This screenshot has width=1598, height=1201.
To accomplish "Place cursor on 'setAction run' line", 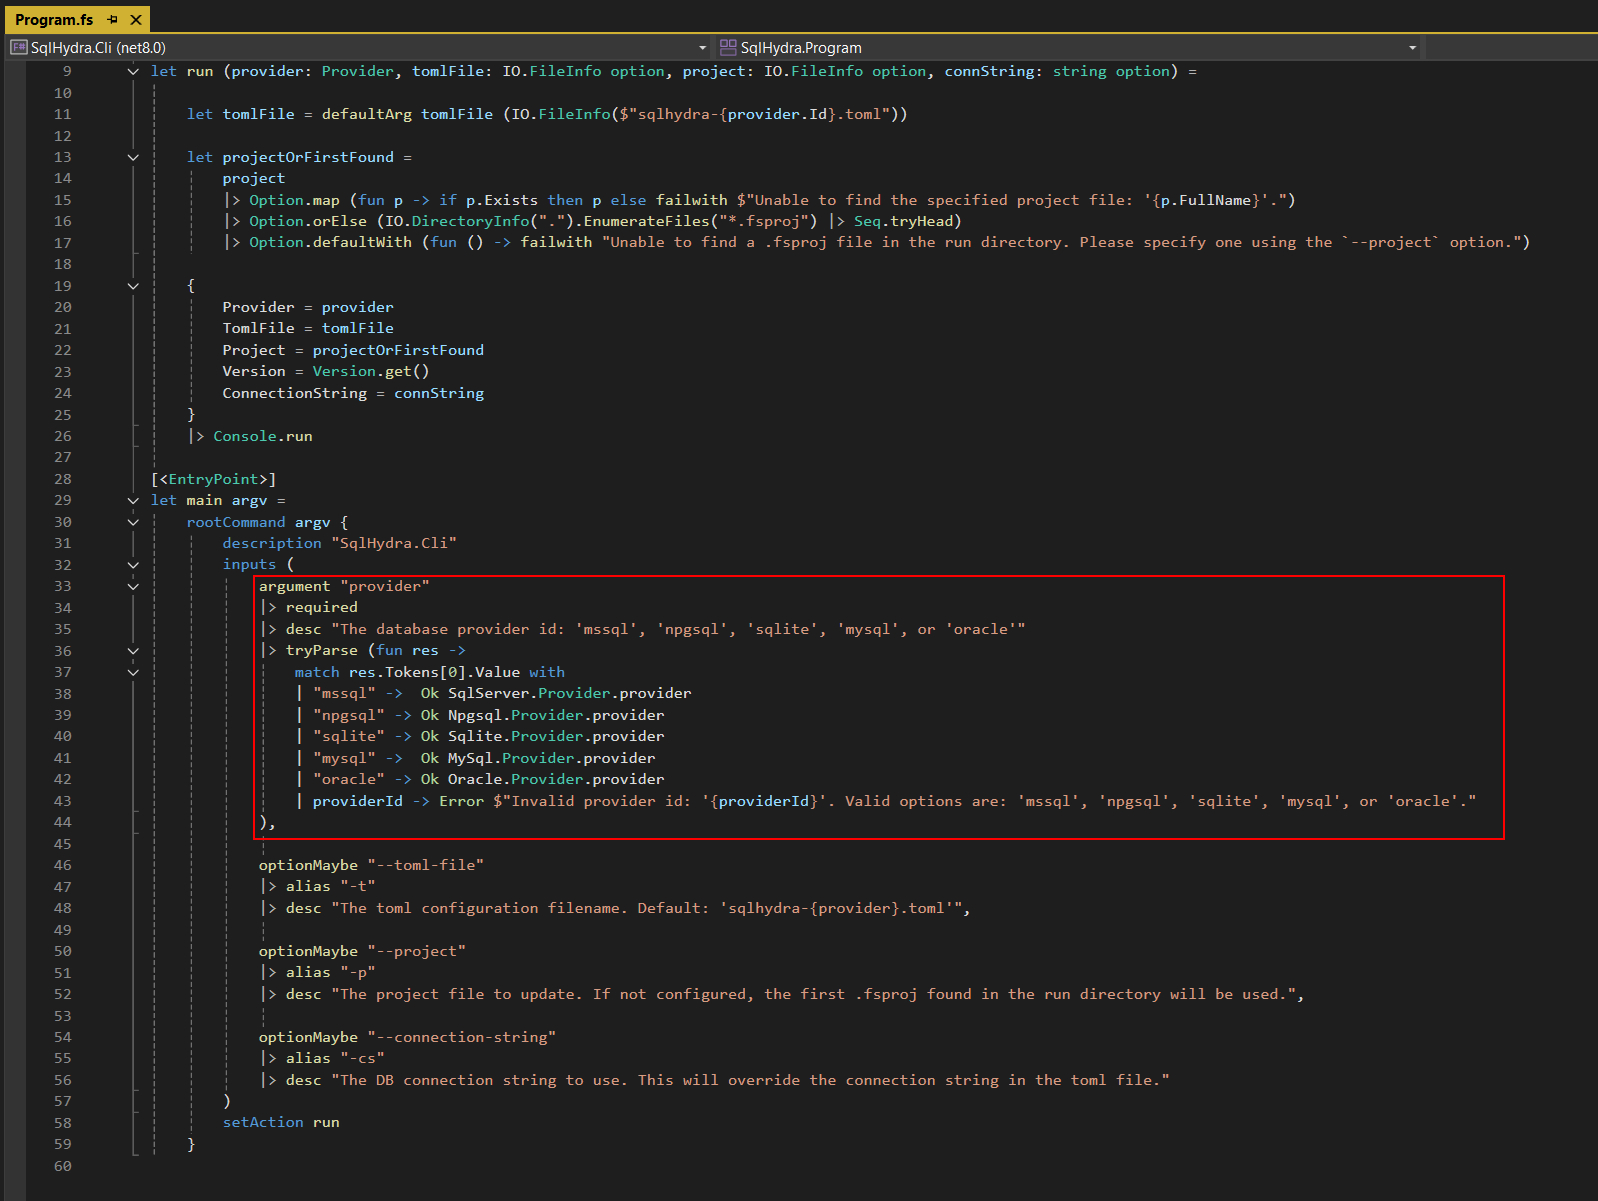I will tap(281, 1122).
